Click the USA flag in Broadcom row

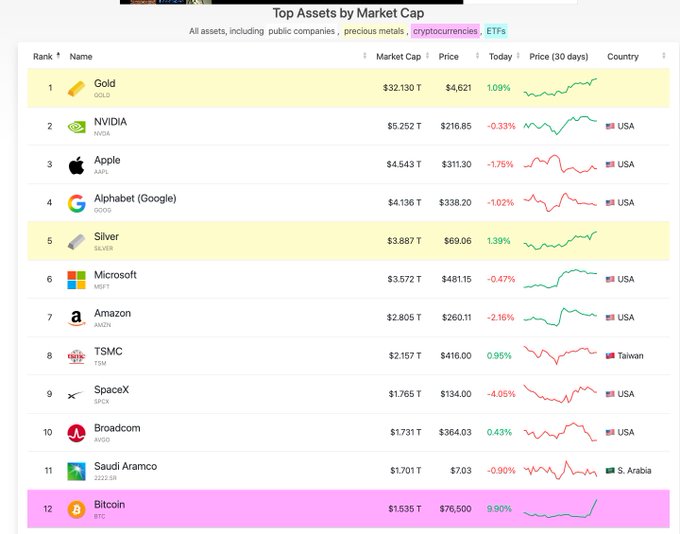click(610, 432)
